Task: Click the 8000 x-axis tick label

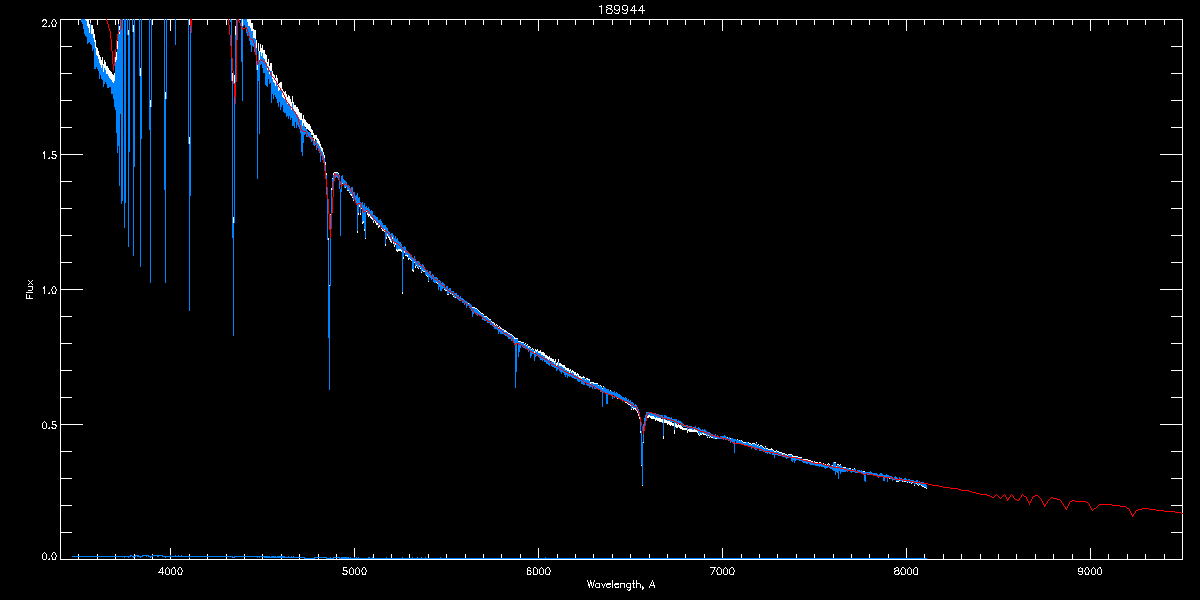Action: [906, 572]
